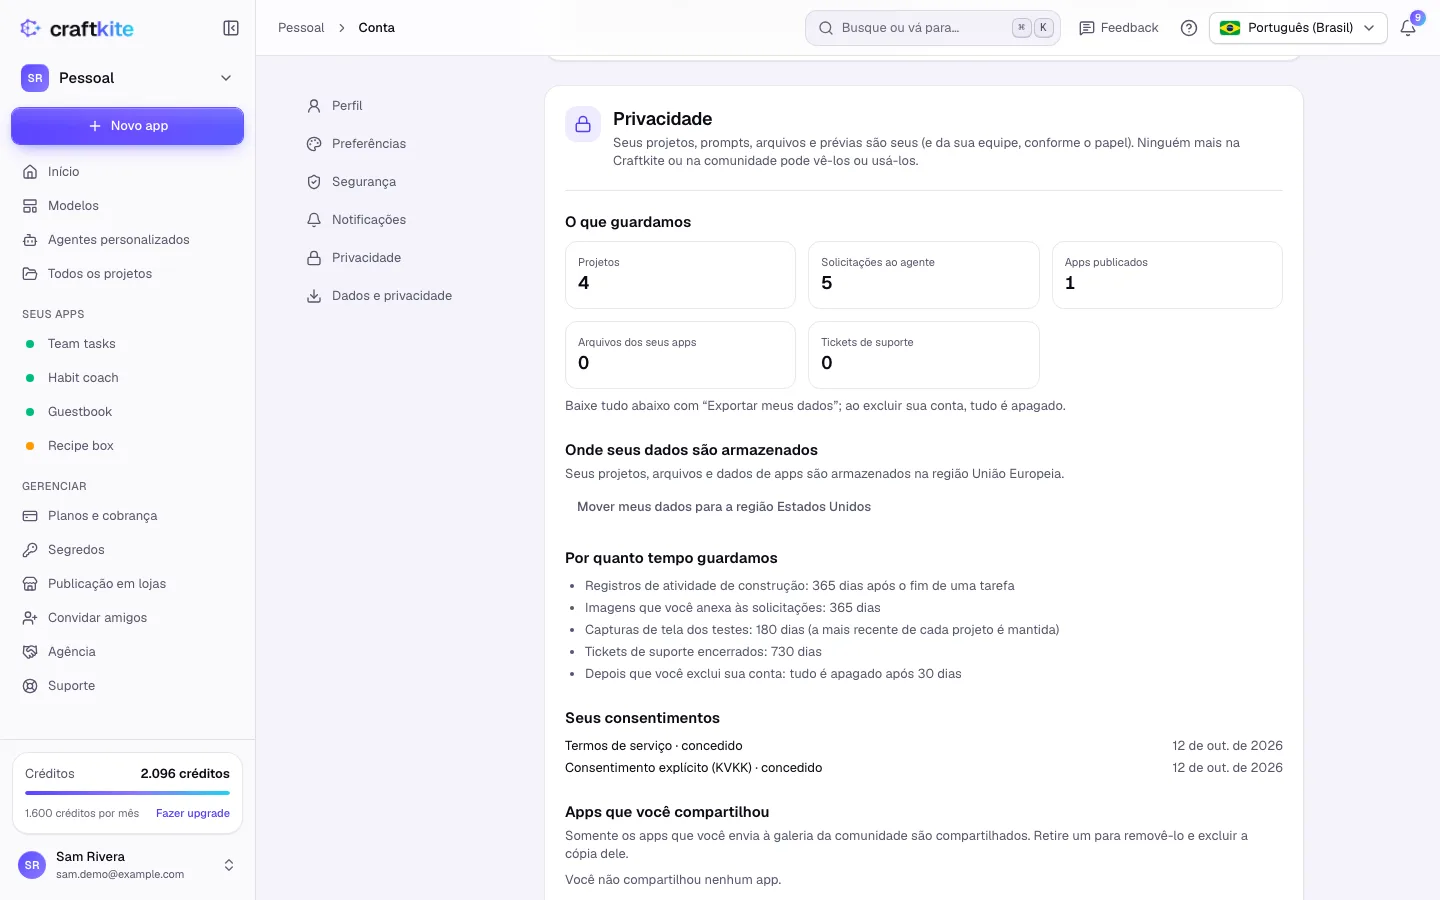
Task: Open notifications bell icon
Action: pyautogui.click(x=1408, y=28)
